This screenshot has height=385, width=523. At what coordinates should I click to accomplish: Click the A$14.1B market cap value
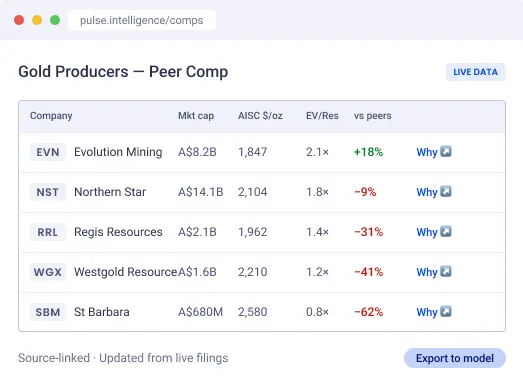pos(200,192)
